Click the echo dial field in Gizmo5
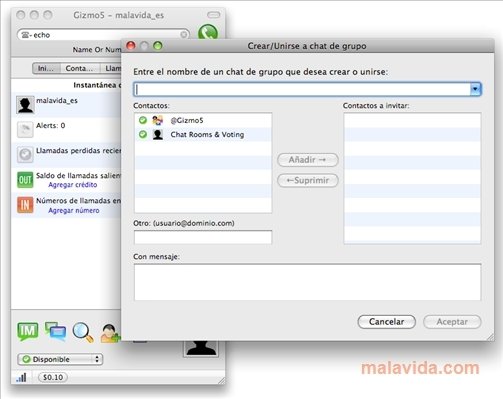Viewport: 503px width, 399px height. pyautogui.click(x=103, y=35)
